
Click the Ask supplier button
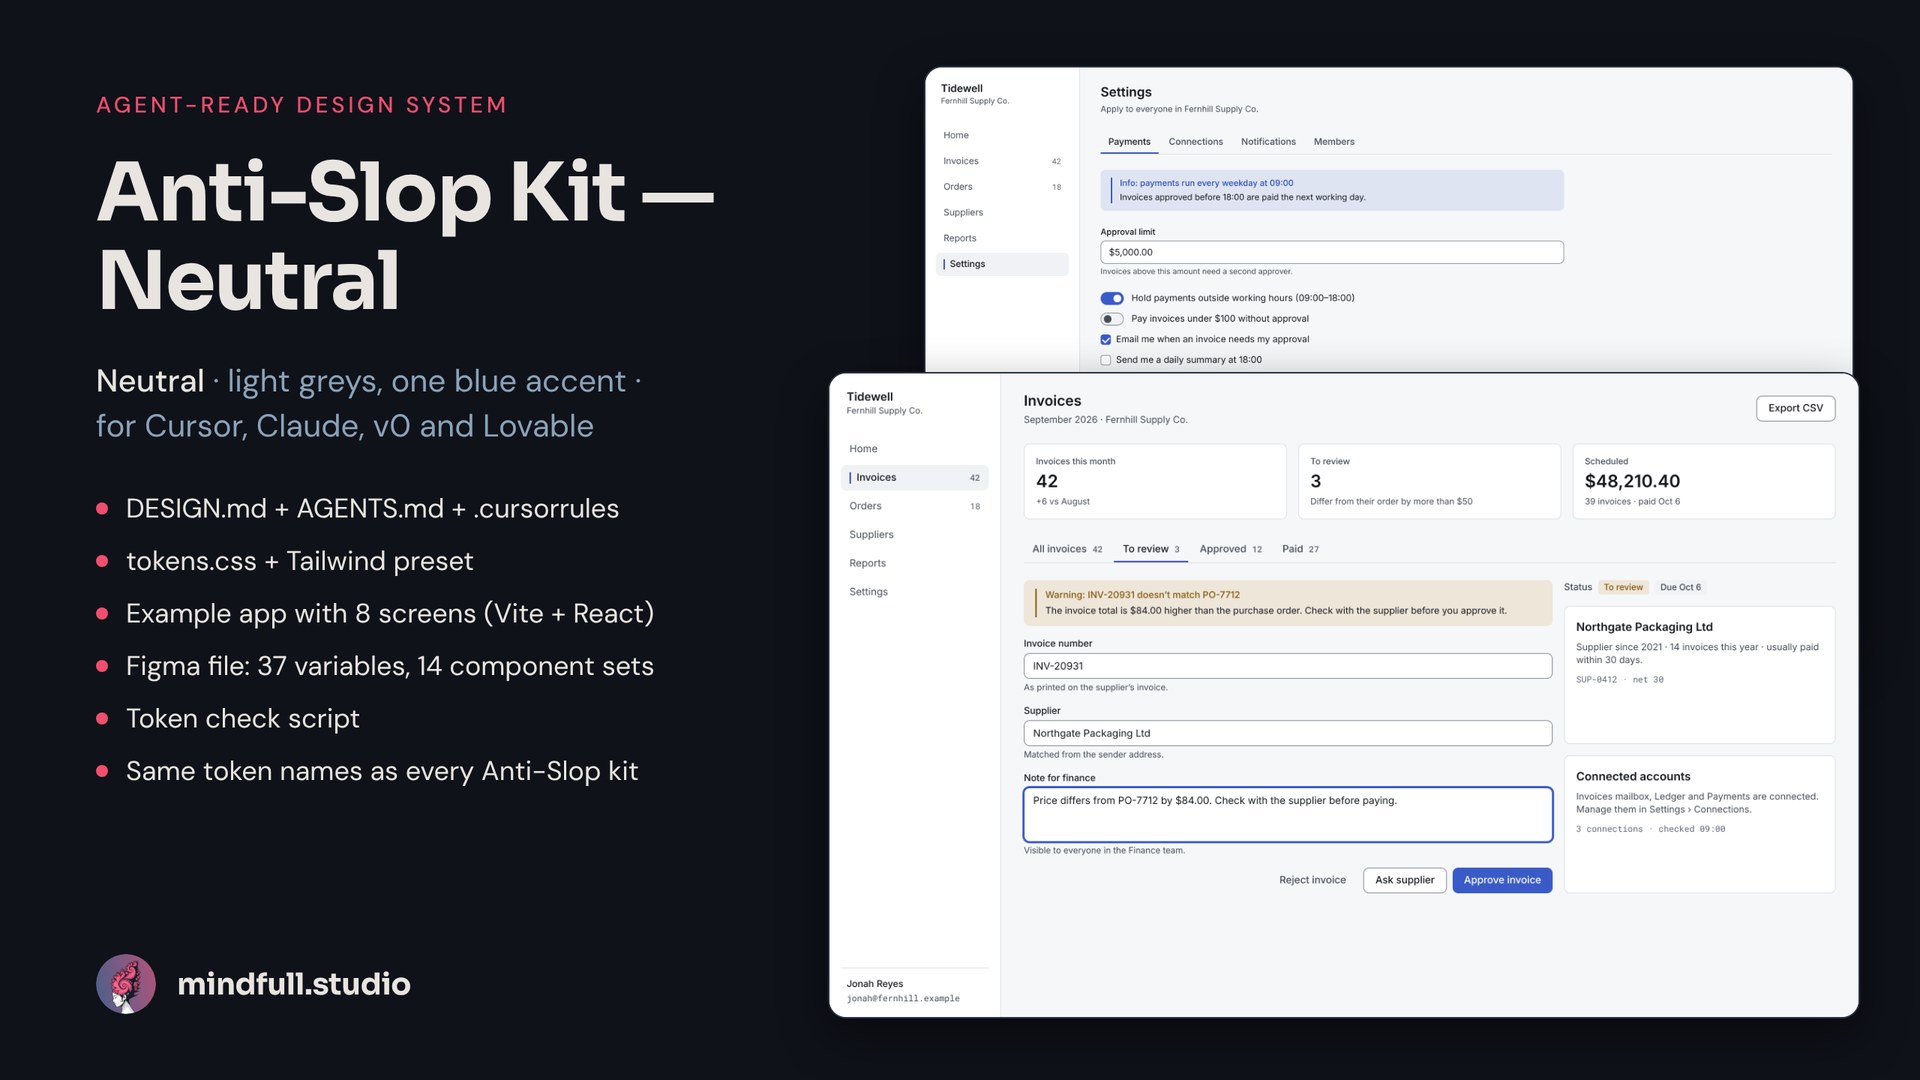pos(1404,880)
